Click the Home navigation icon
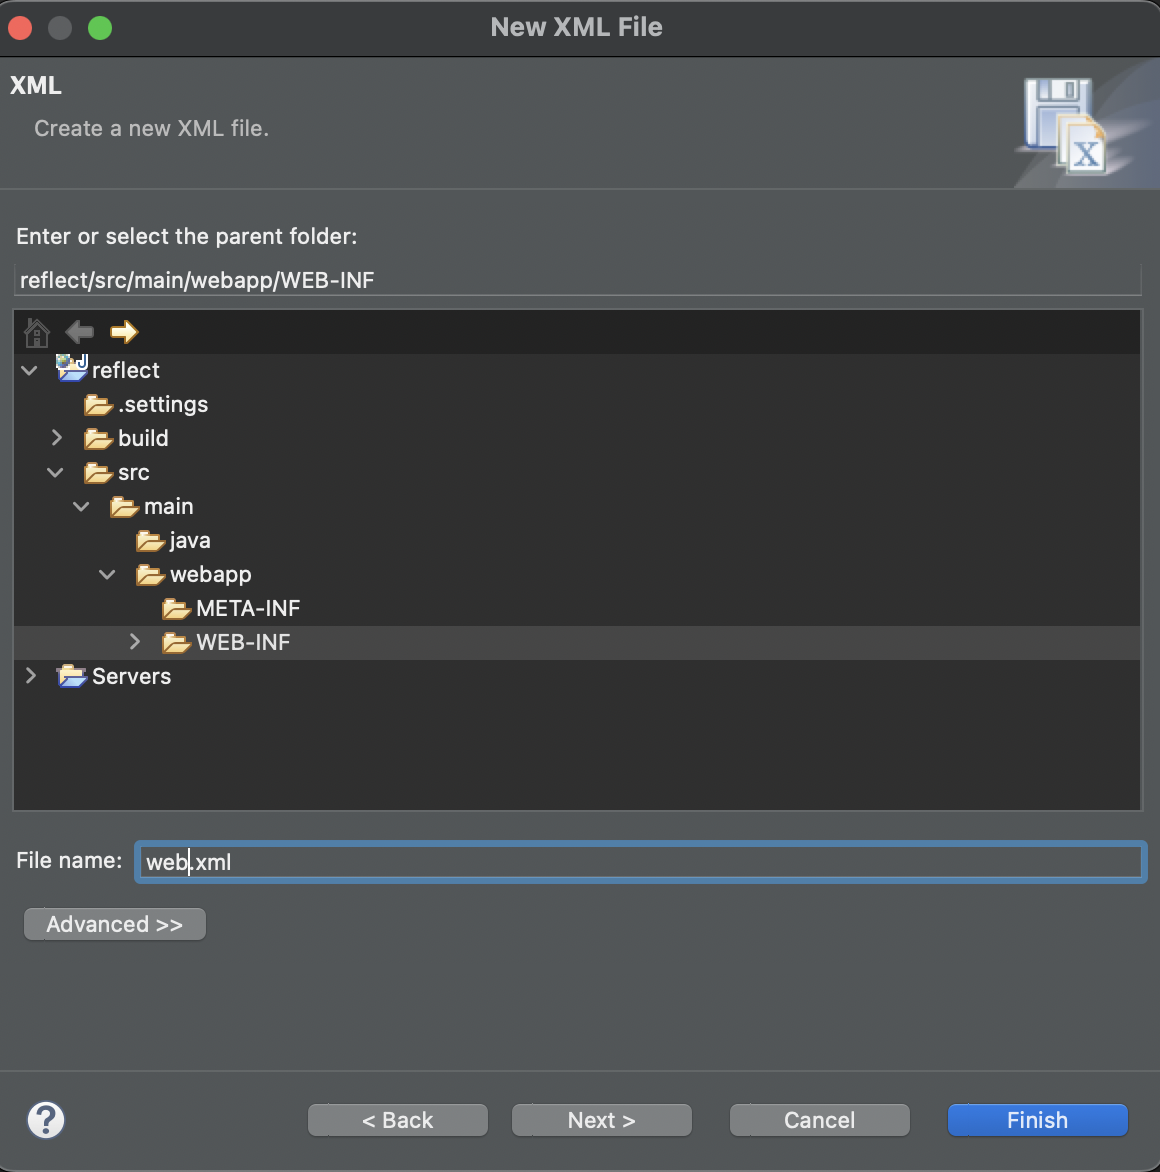The height and width of the screenshot is (1172, 1160). tap(37, 333)
